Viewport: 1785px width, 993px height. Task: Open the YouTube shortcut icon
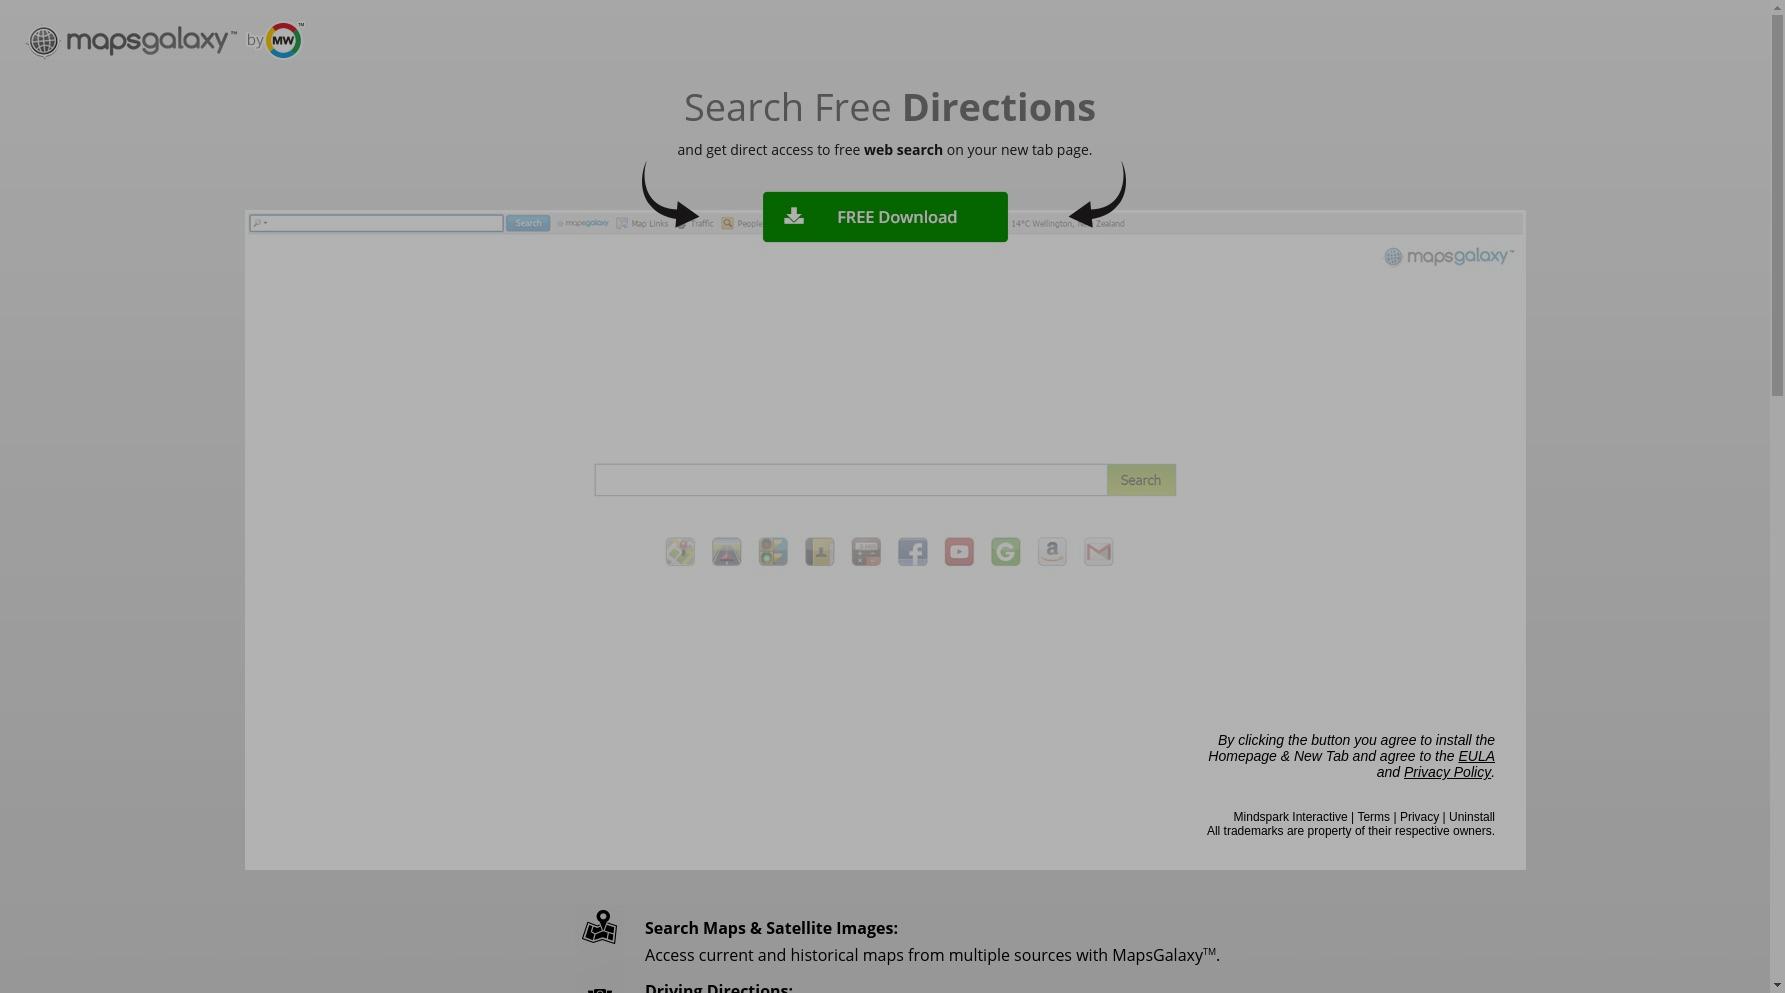tap(959, 552)
